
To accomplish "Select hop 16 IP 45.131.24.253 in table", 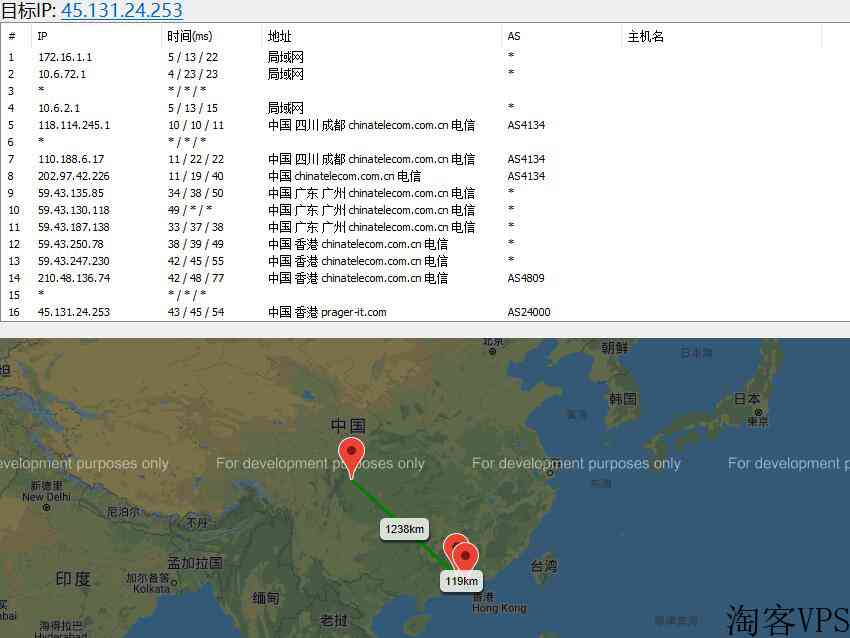I will coord(74,312).
